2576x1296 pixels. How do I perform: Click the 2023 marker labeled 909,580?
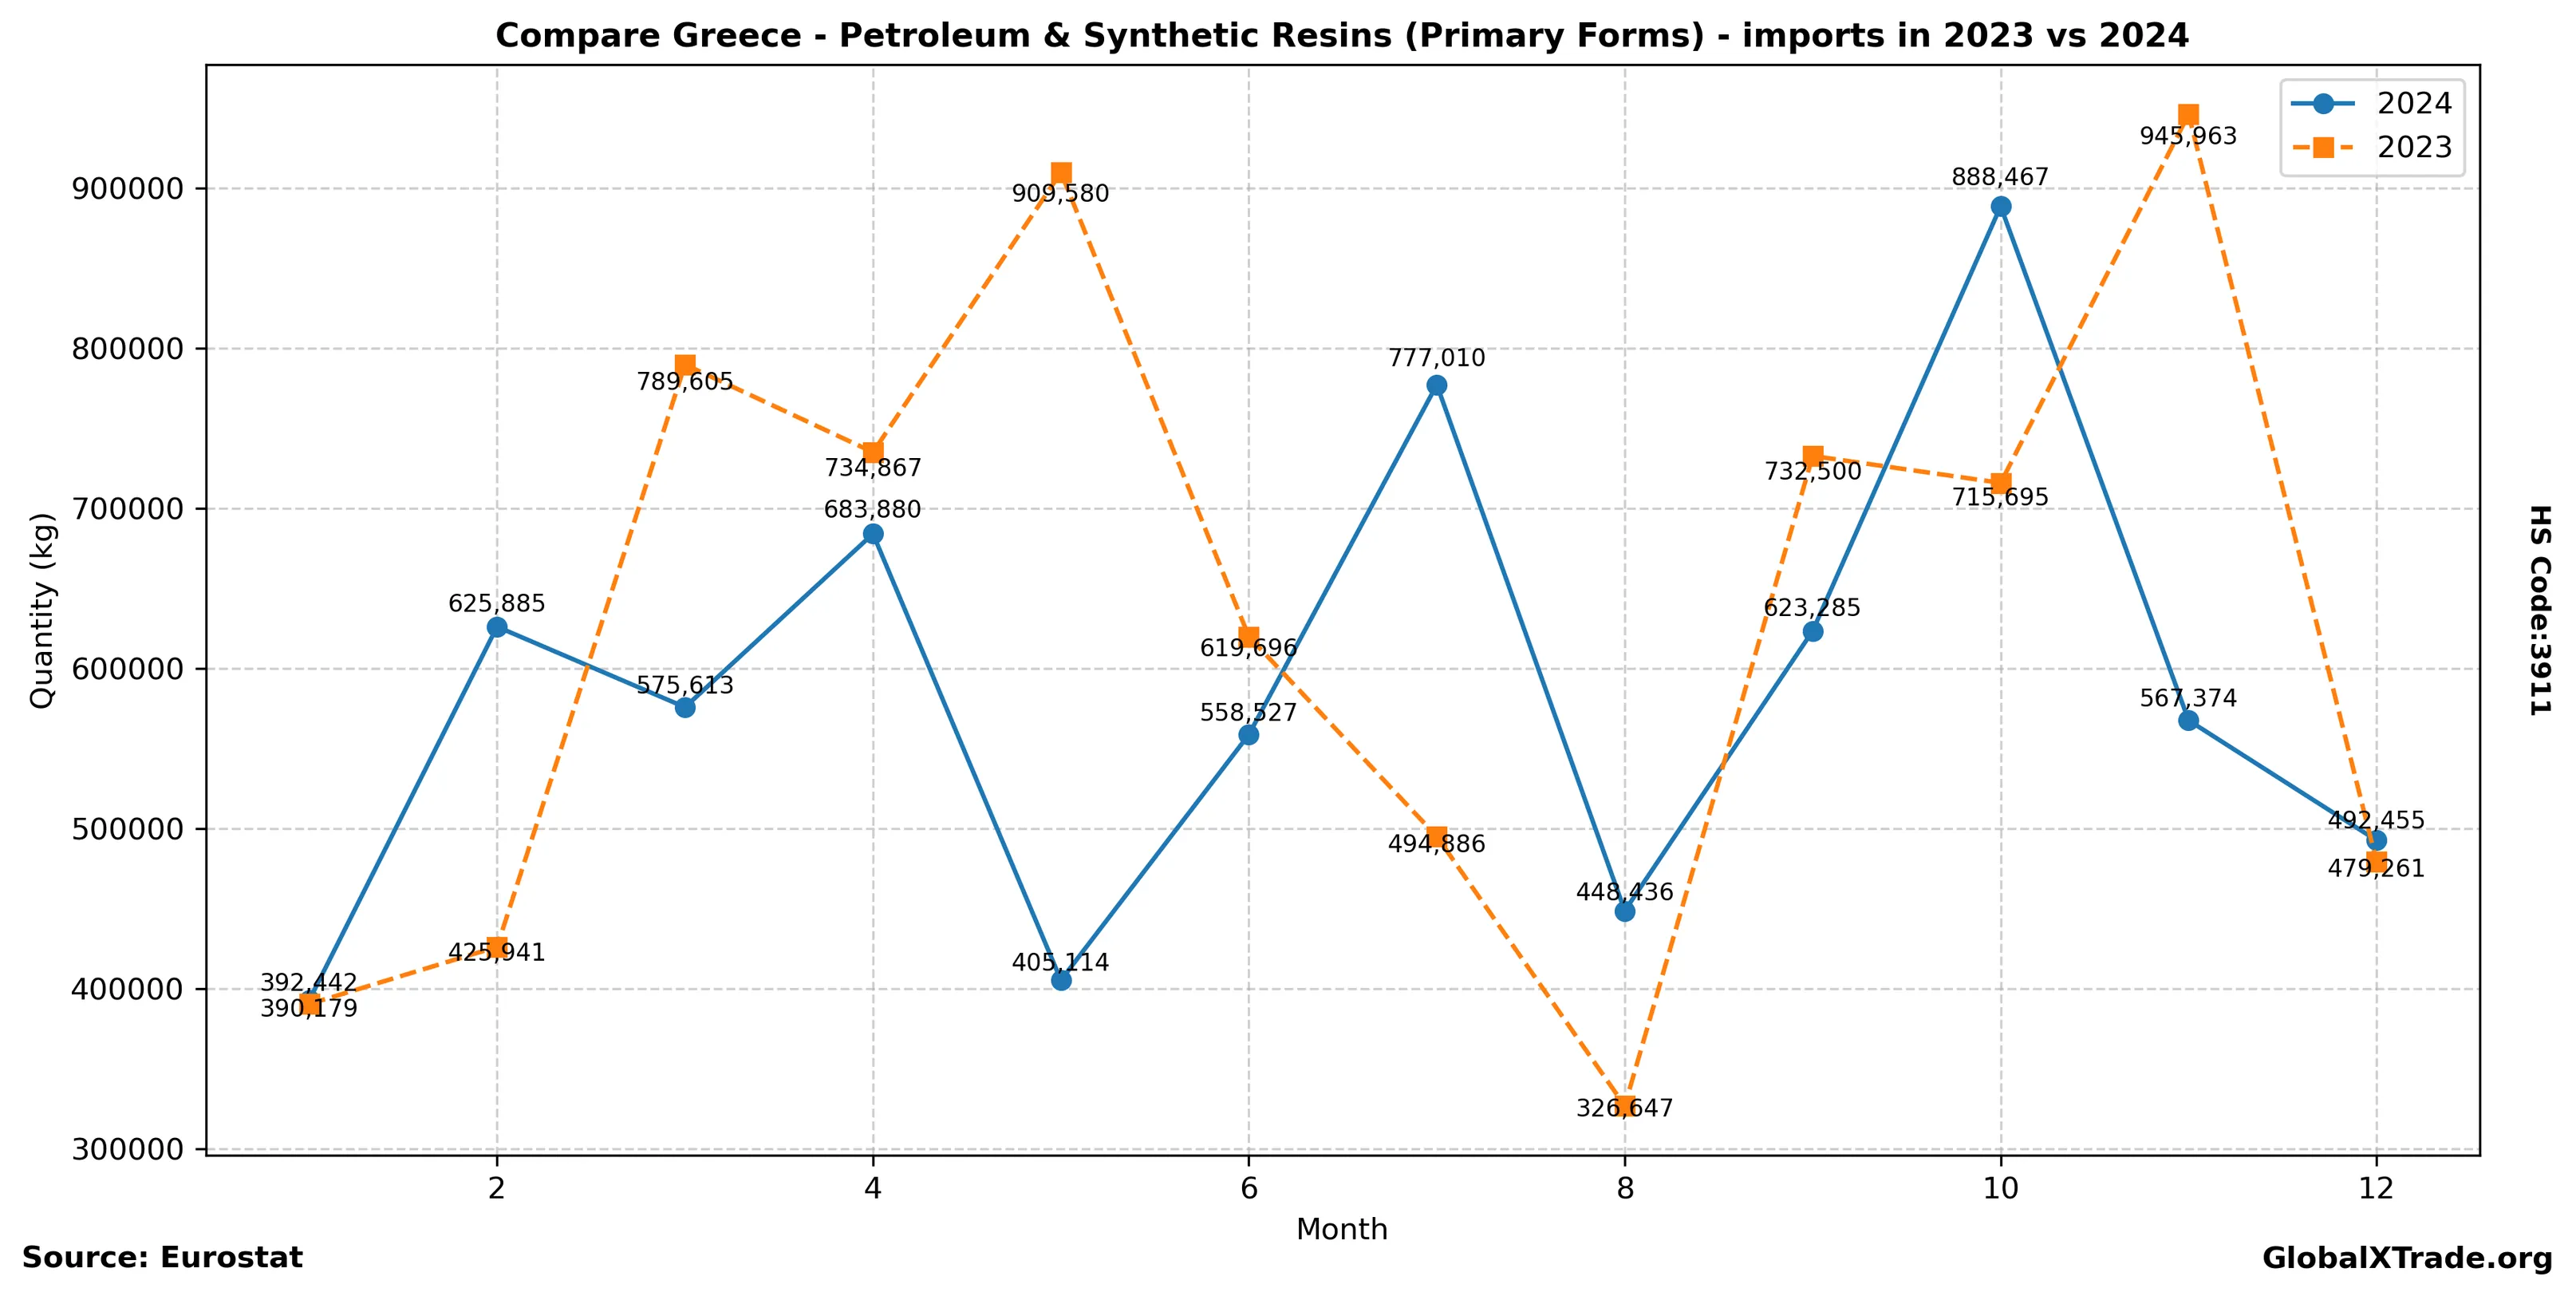[1061, 173]
